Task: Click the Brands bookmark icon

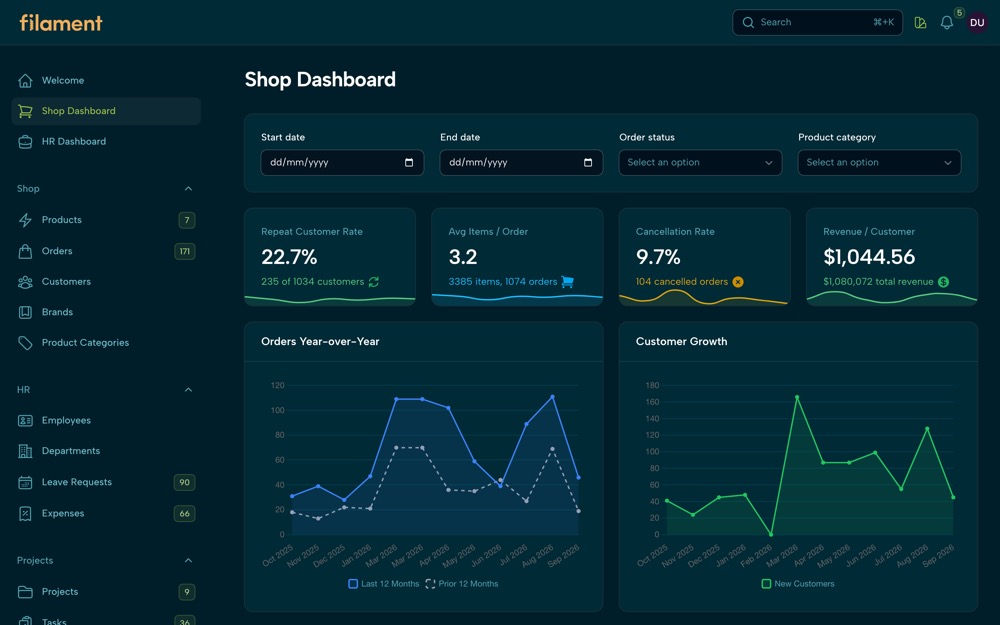Action: (x=25, y=312)
